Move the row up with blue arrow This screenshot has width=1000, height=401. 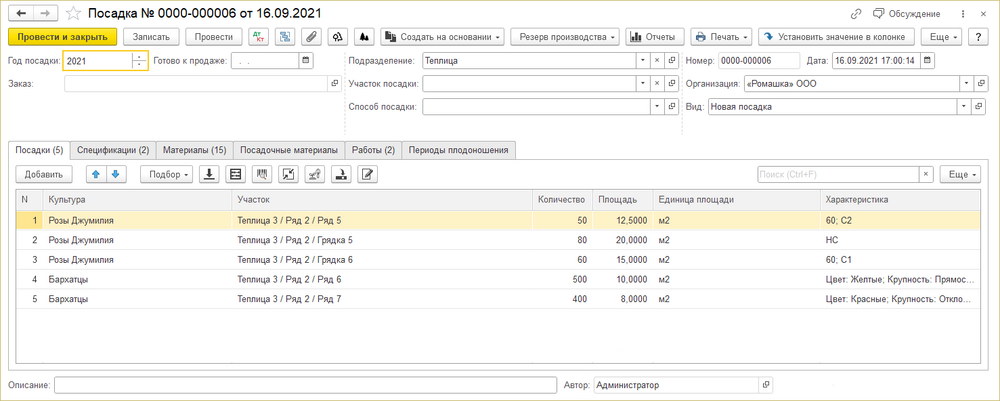pyautogui.click(x=96, y=174)
